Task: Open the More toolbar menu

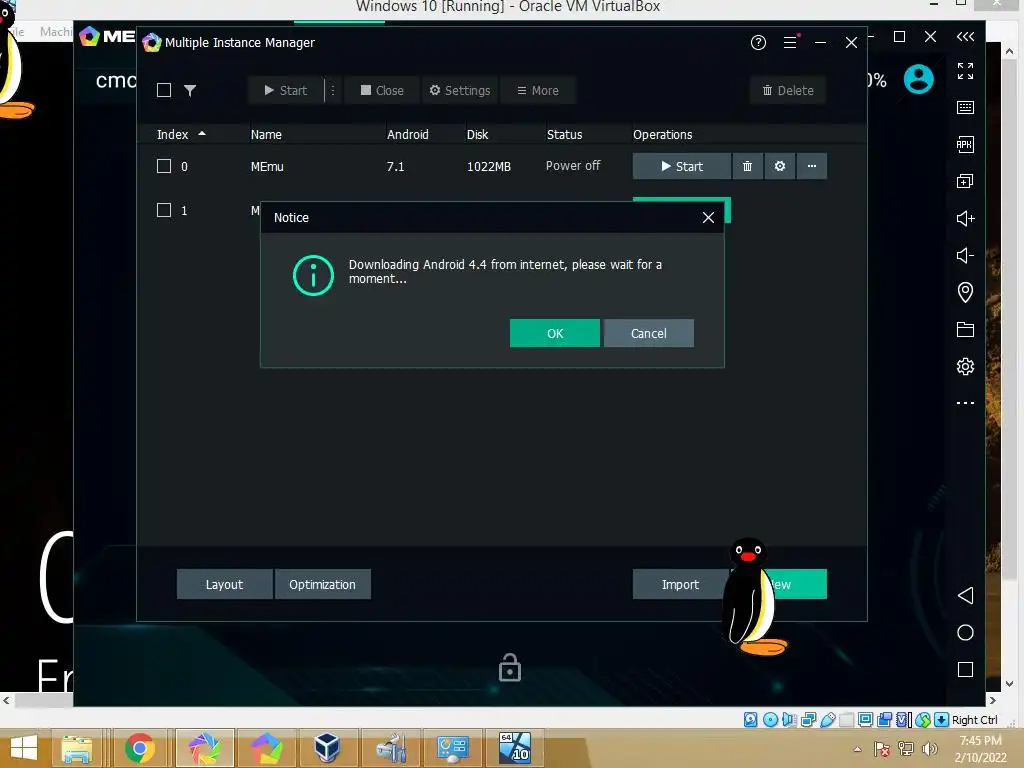Action: click(x=537, y=90)
